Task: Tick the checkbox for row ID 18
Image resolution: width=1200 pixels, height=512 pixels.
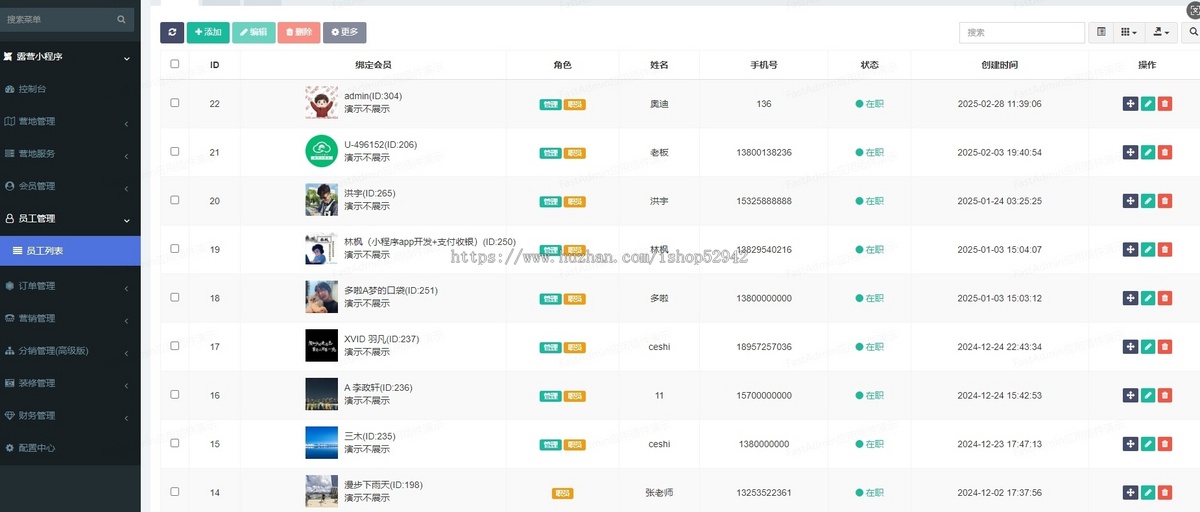Action: [175, 297]
